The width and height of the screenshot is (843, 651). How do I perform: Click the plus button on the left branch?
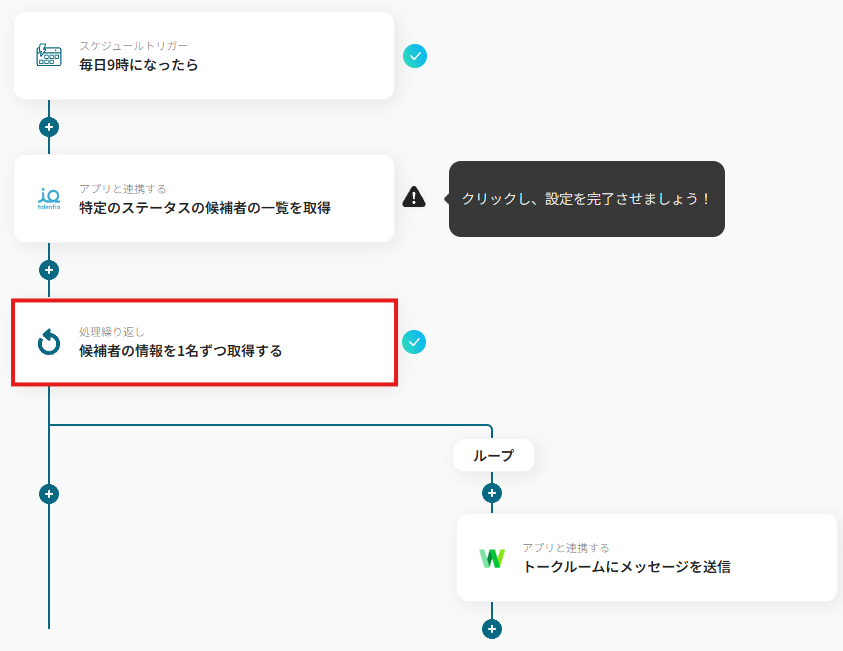pyautogui.click(x=49, y=493)
